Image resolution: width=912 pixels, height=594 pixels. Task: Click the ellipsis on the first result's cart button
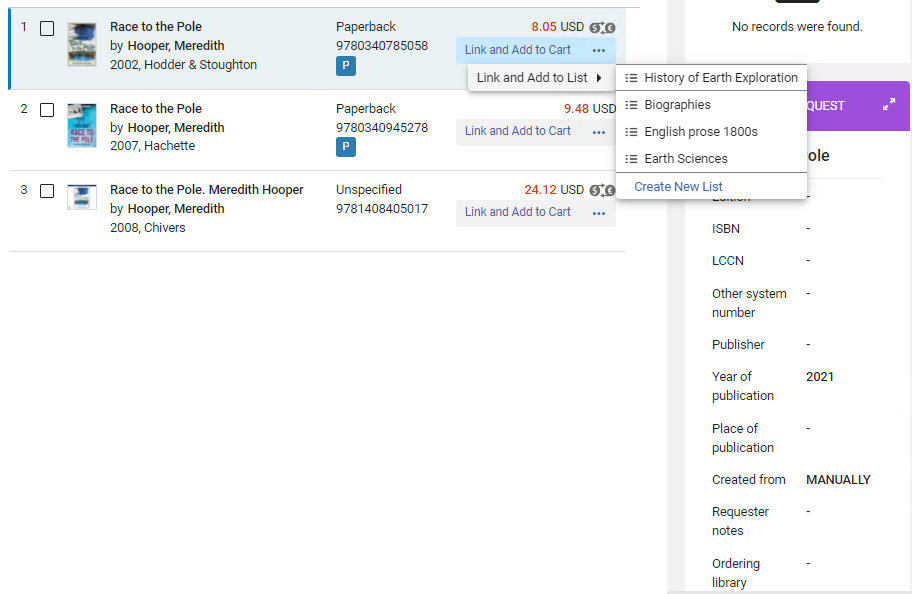599,51
